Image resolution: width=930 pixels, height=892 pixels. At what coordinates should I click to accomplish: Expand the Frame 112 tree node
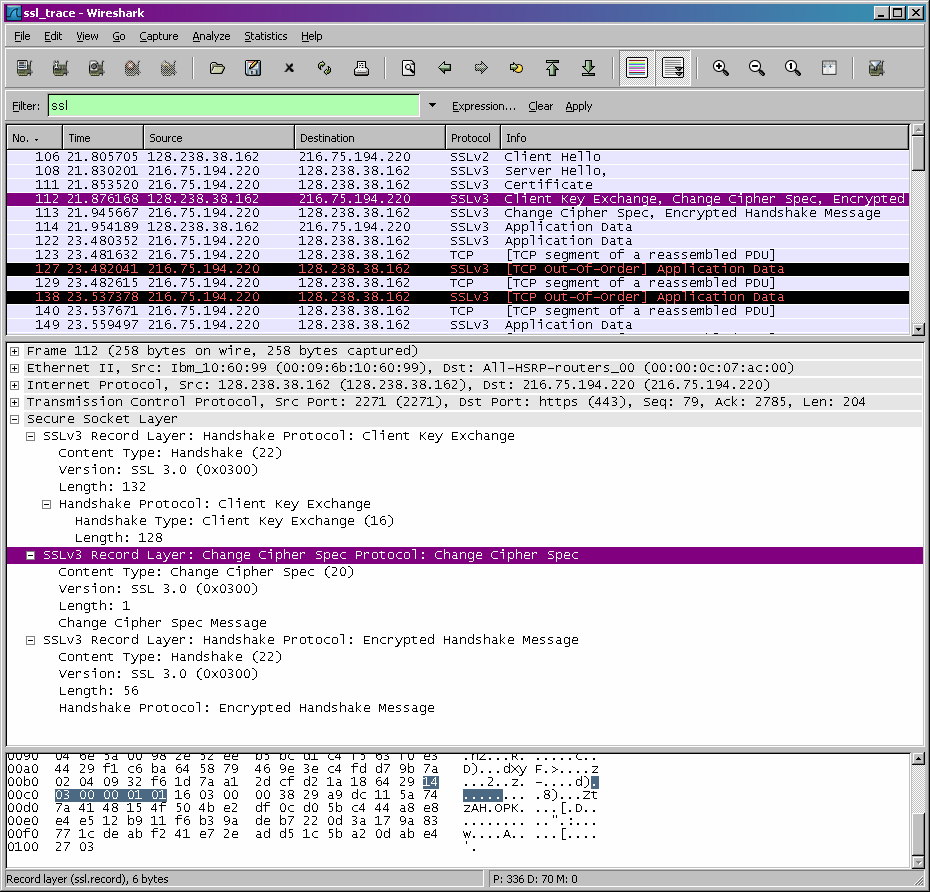click(14, 351)
